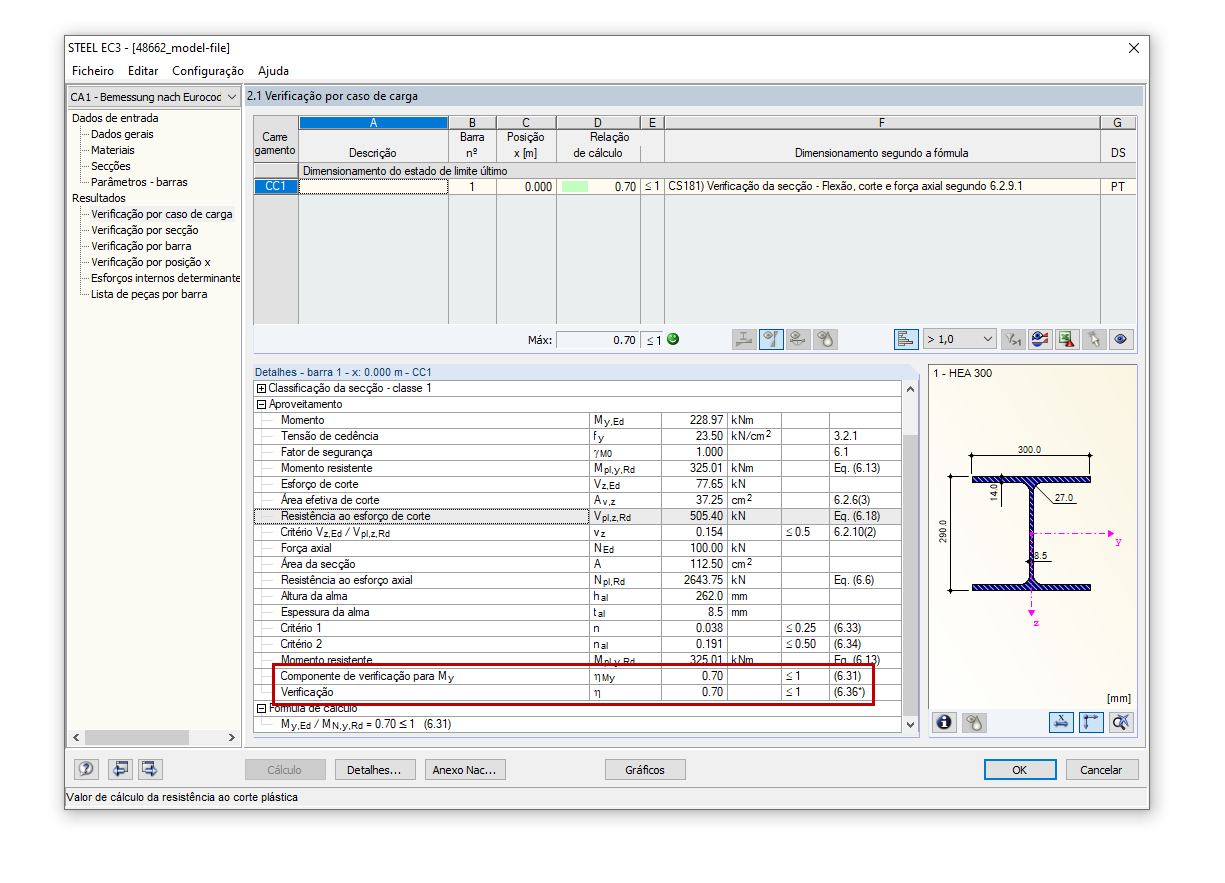Click the section info icon under HEA 300 drawing
The width and height of the screenshot is (1225, 883).
[x=945, y=722]
